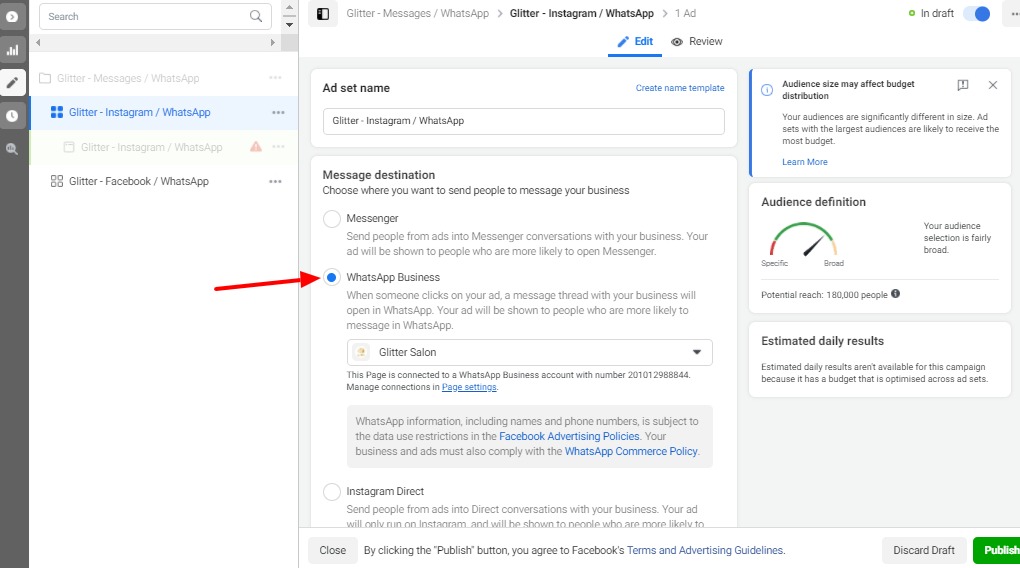Image resolution: width=1020 pixels, height=568 pixels.
Task: Click the scroll right arrow under search
Action: pyautogui.click(x=273, y=42)
